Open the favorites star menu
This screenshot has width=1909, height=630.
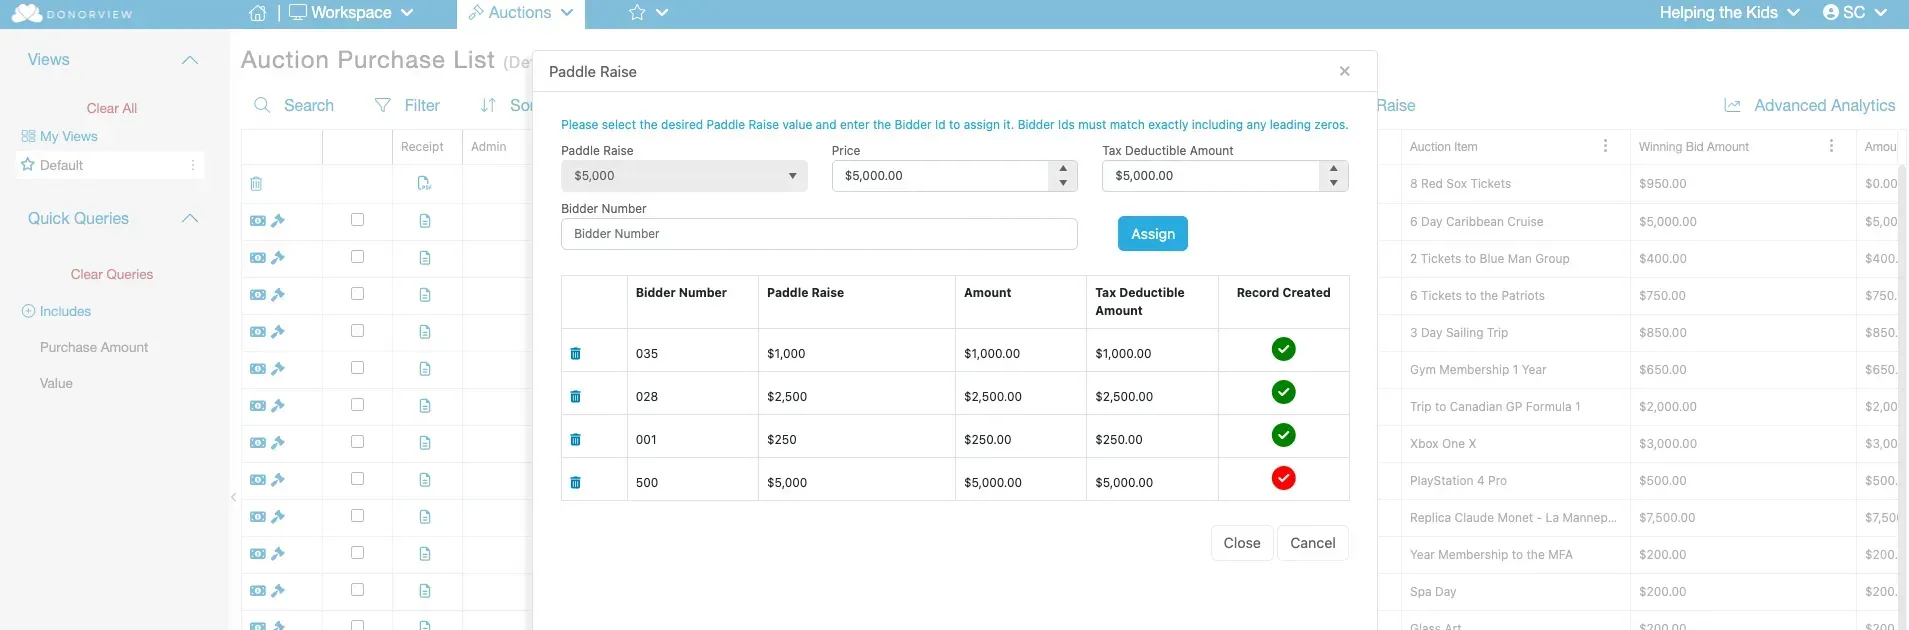point(648,13)
